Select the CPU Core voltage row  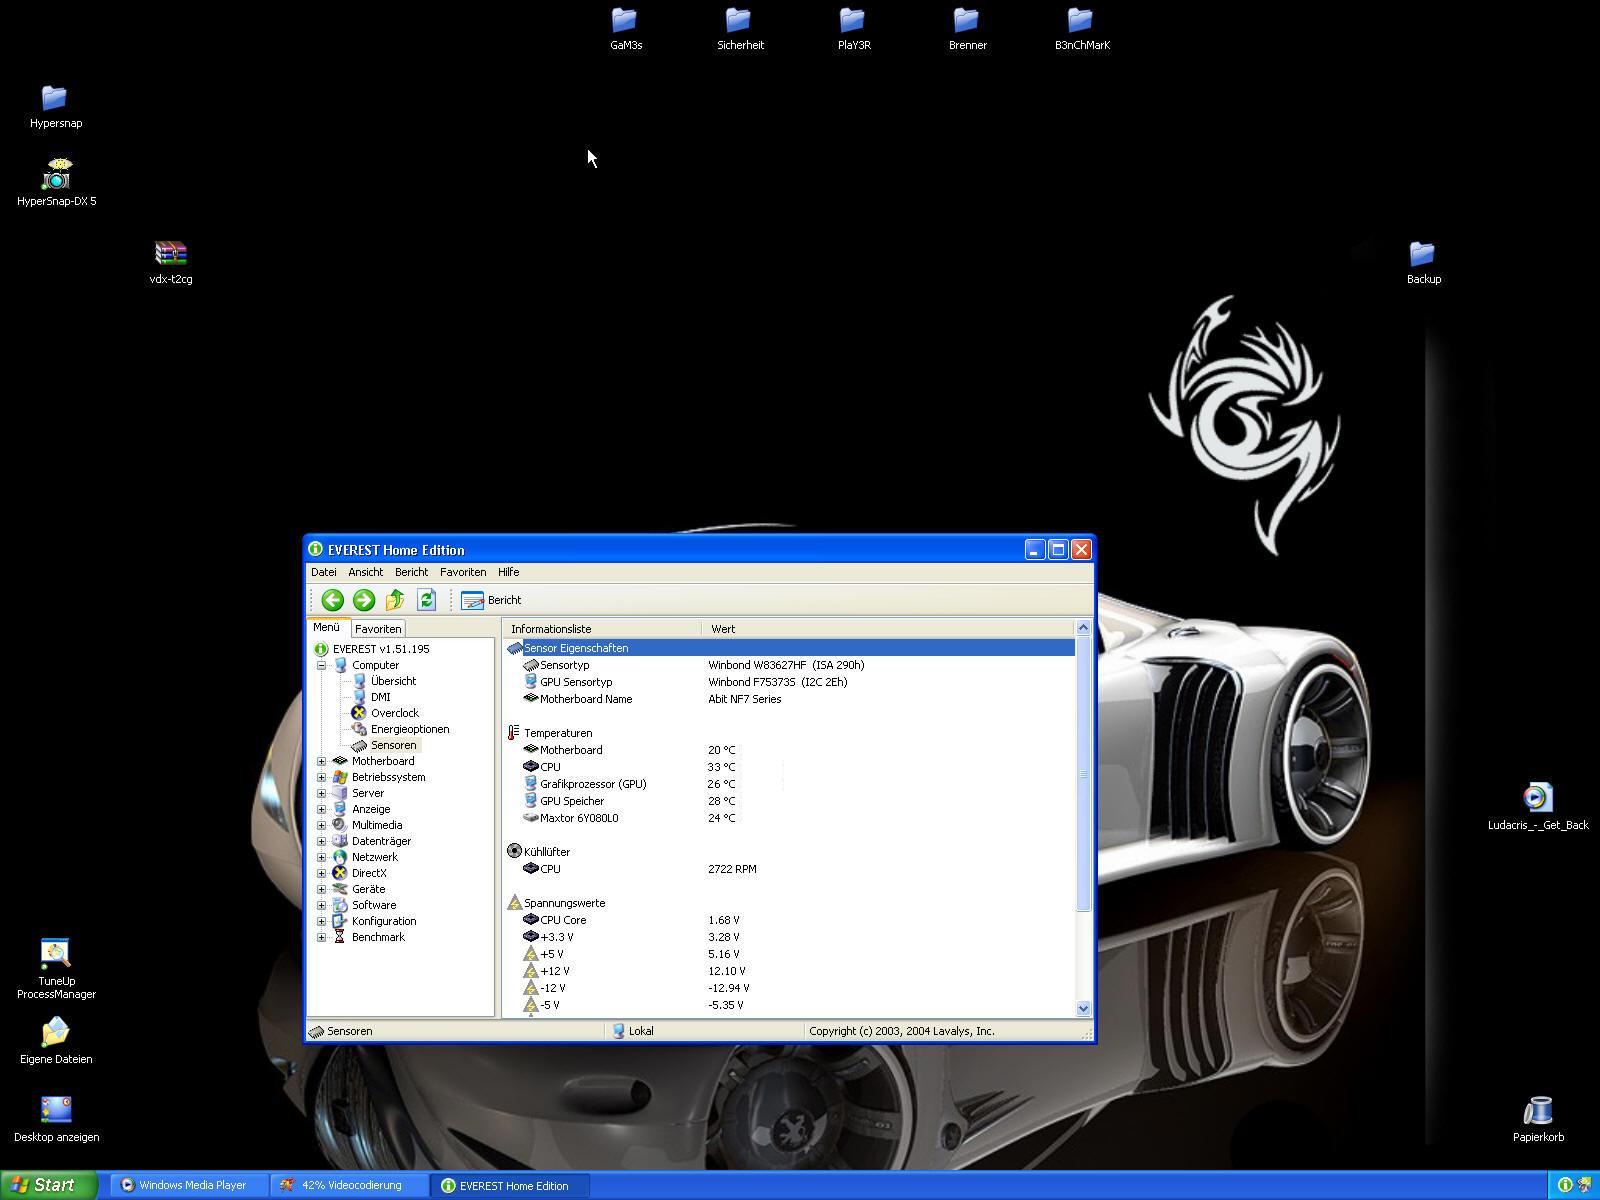click(790, 920)
